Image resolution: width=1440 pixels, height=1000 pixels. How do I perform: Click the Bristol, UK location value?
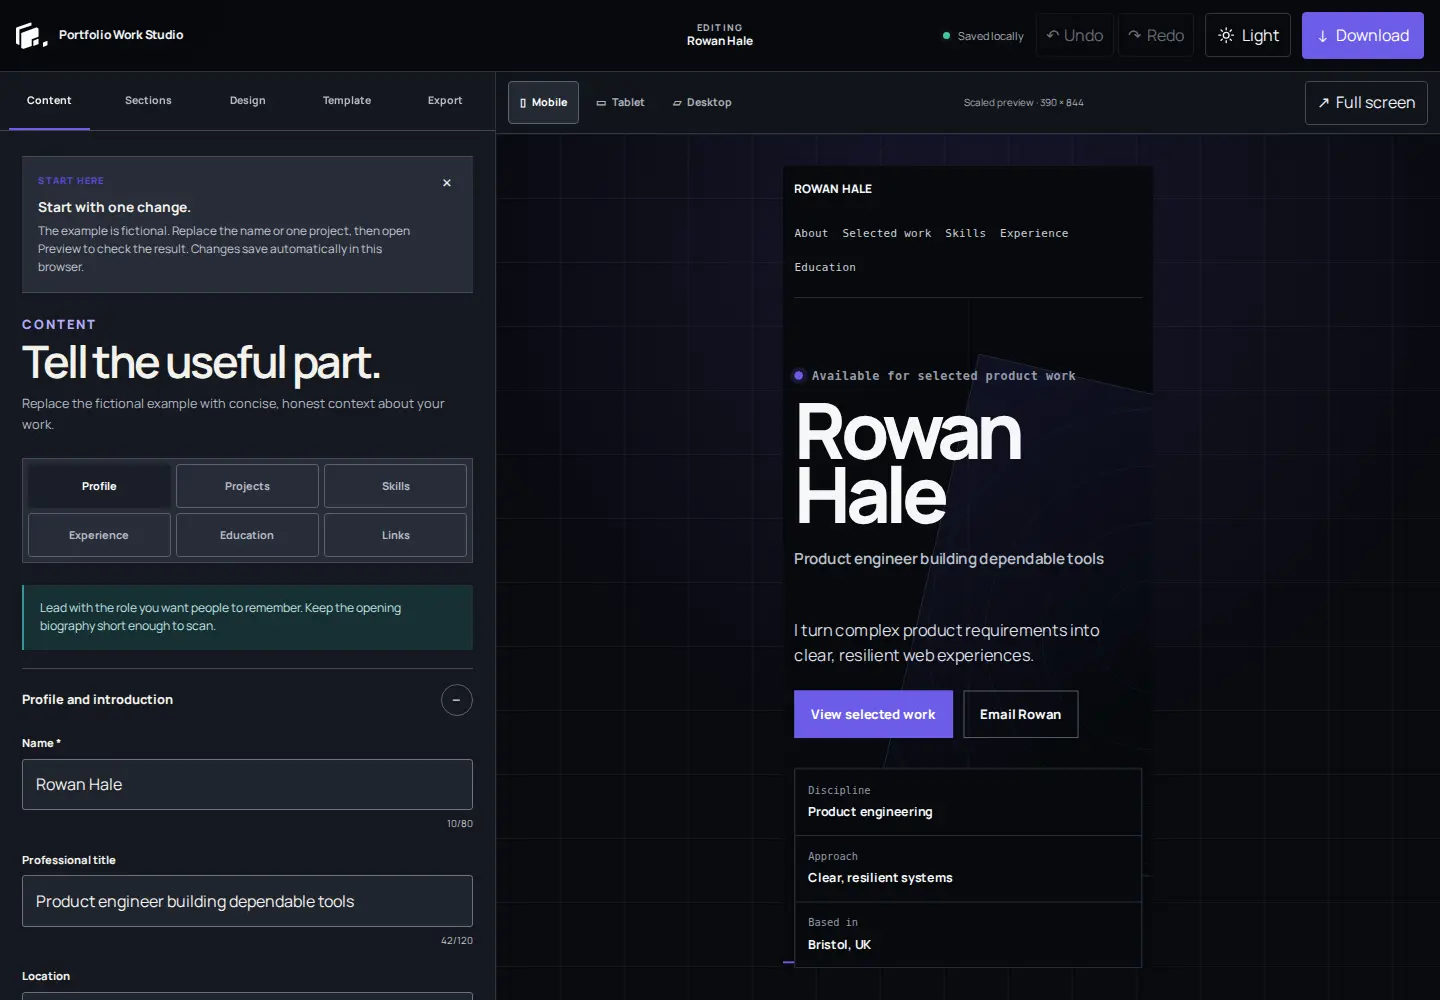tap(839, 945)
